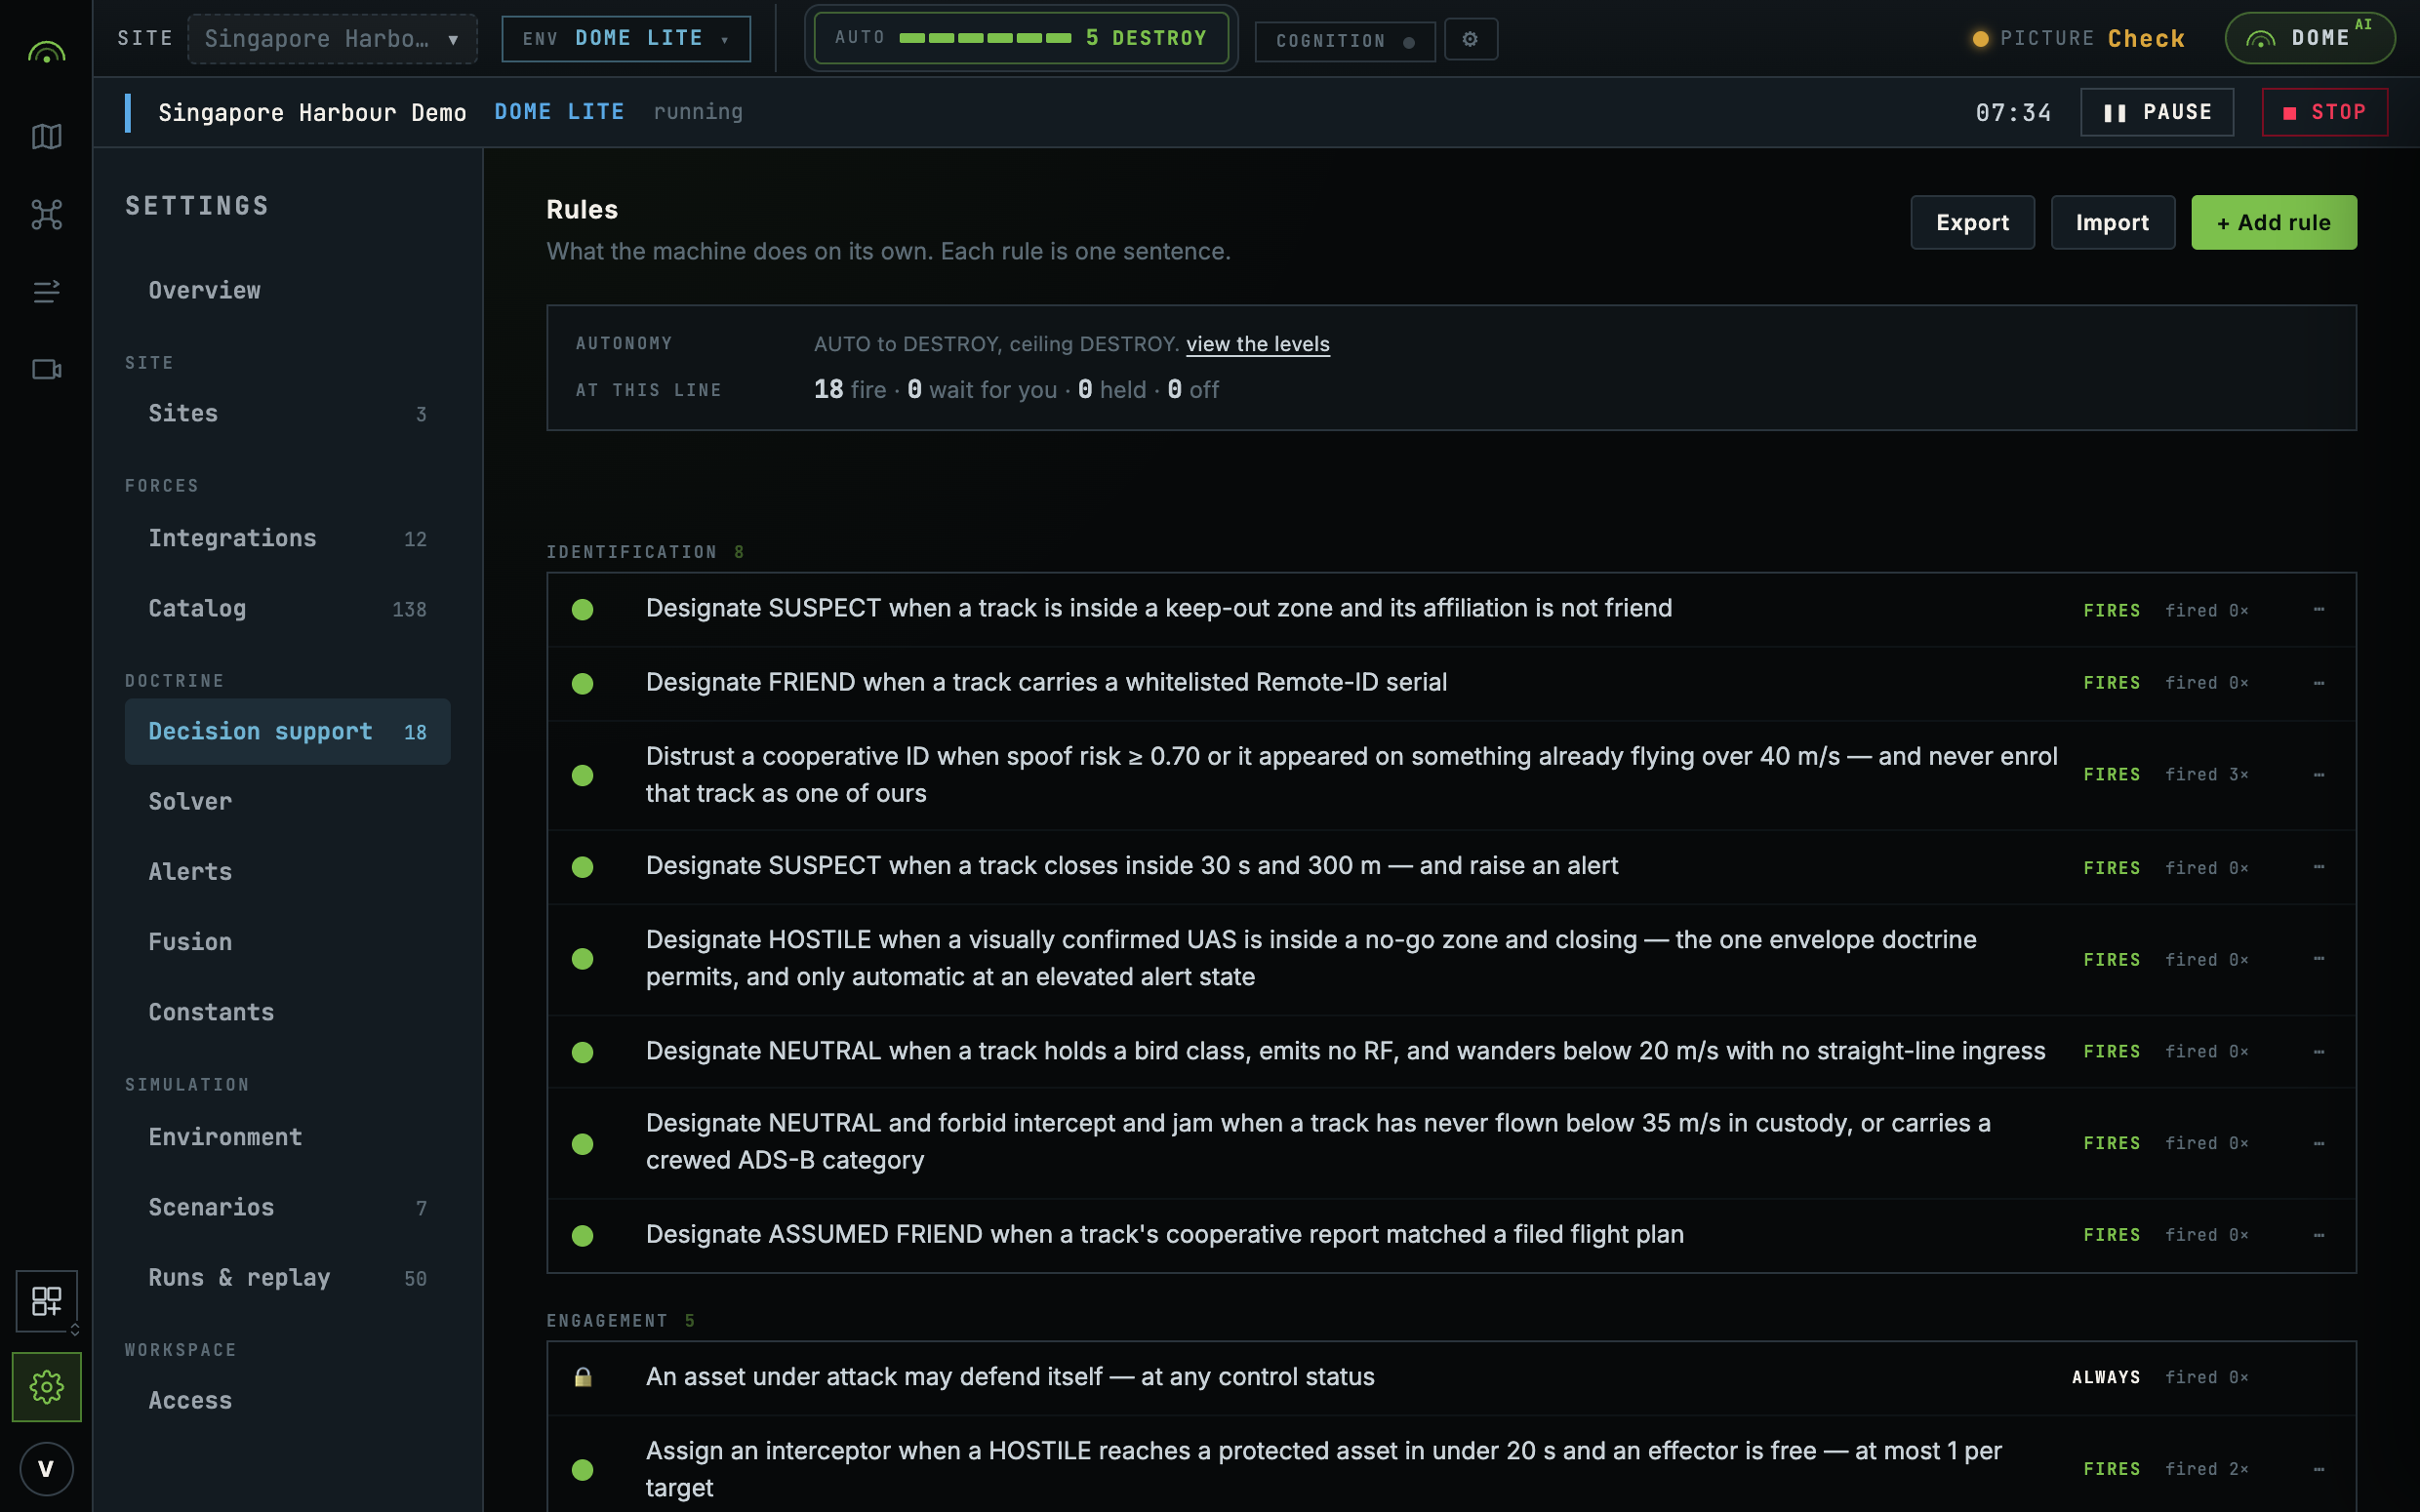Open Scenarios simulation page
Image resolution: width=2420 pixels, height=1512 pixels.
[x=288, y=1207]
